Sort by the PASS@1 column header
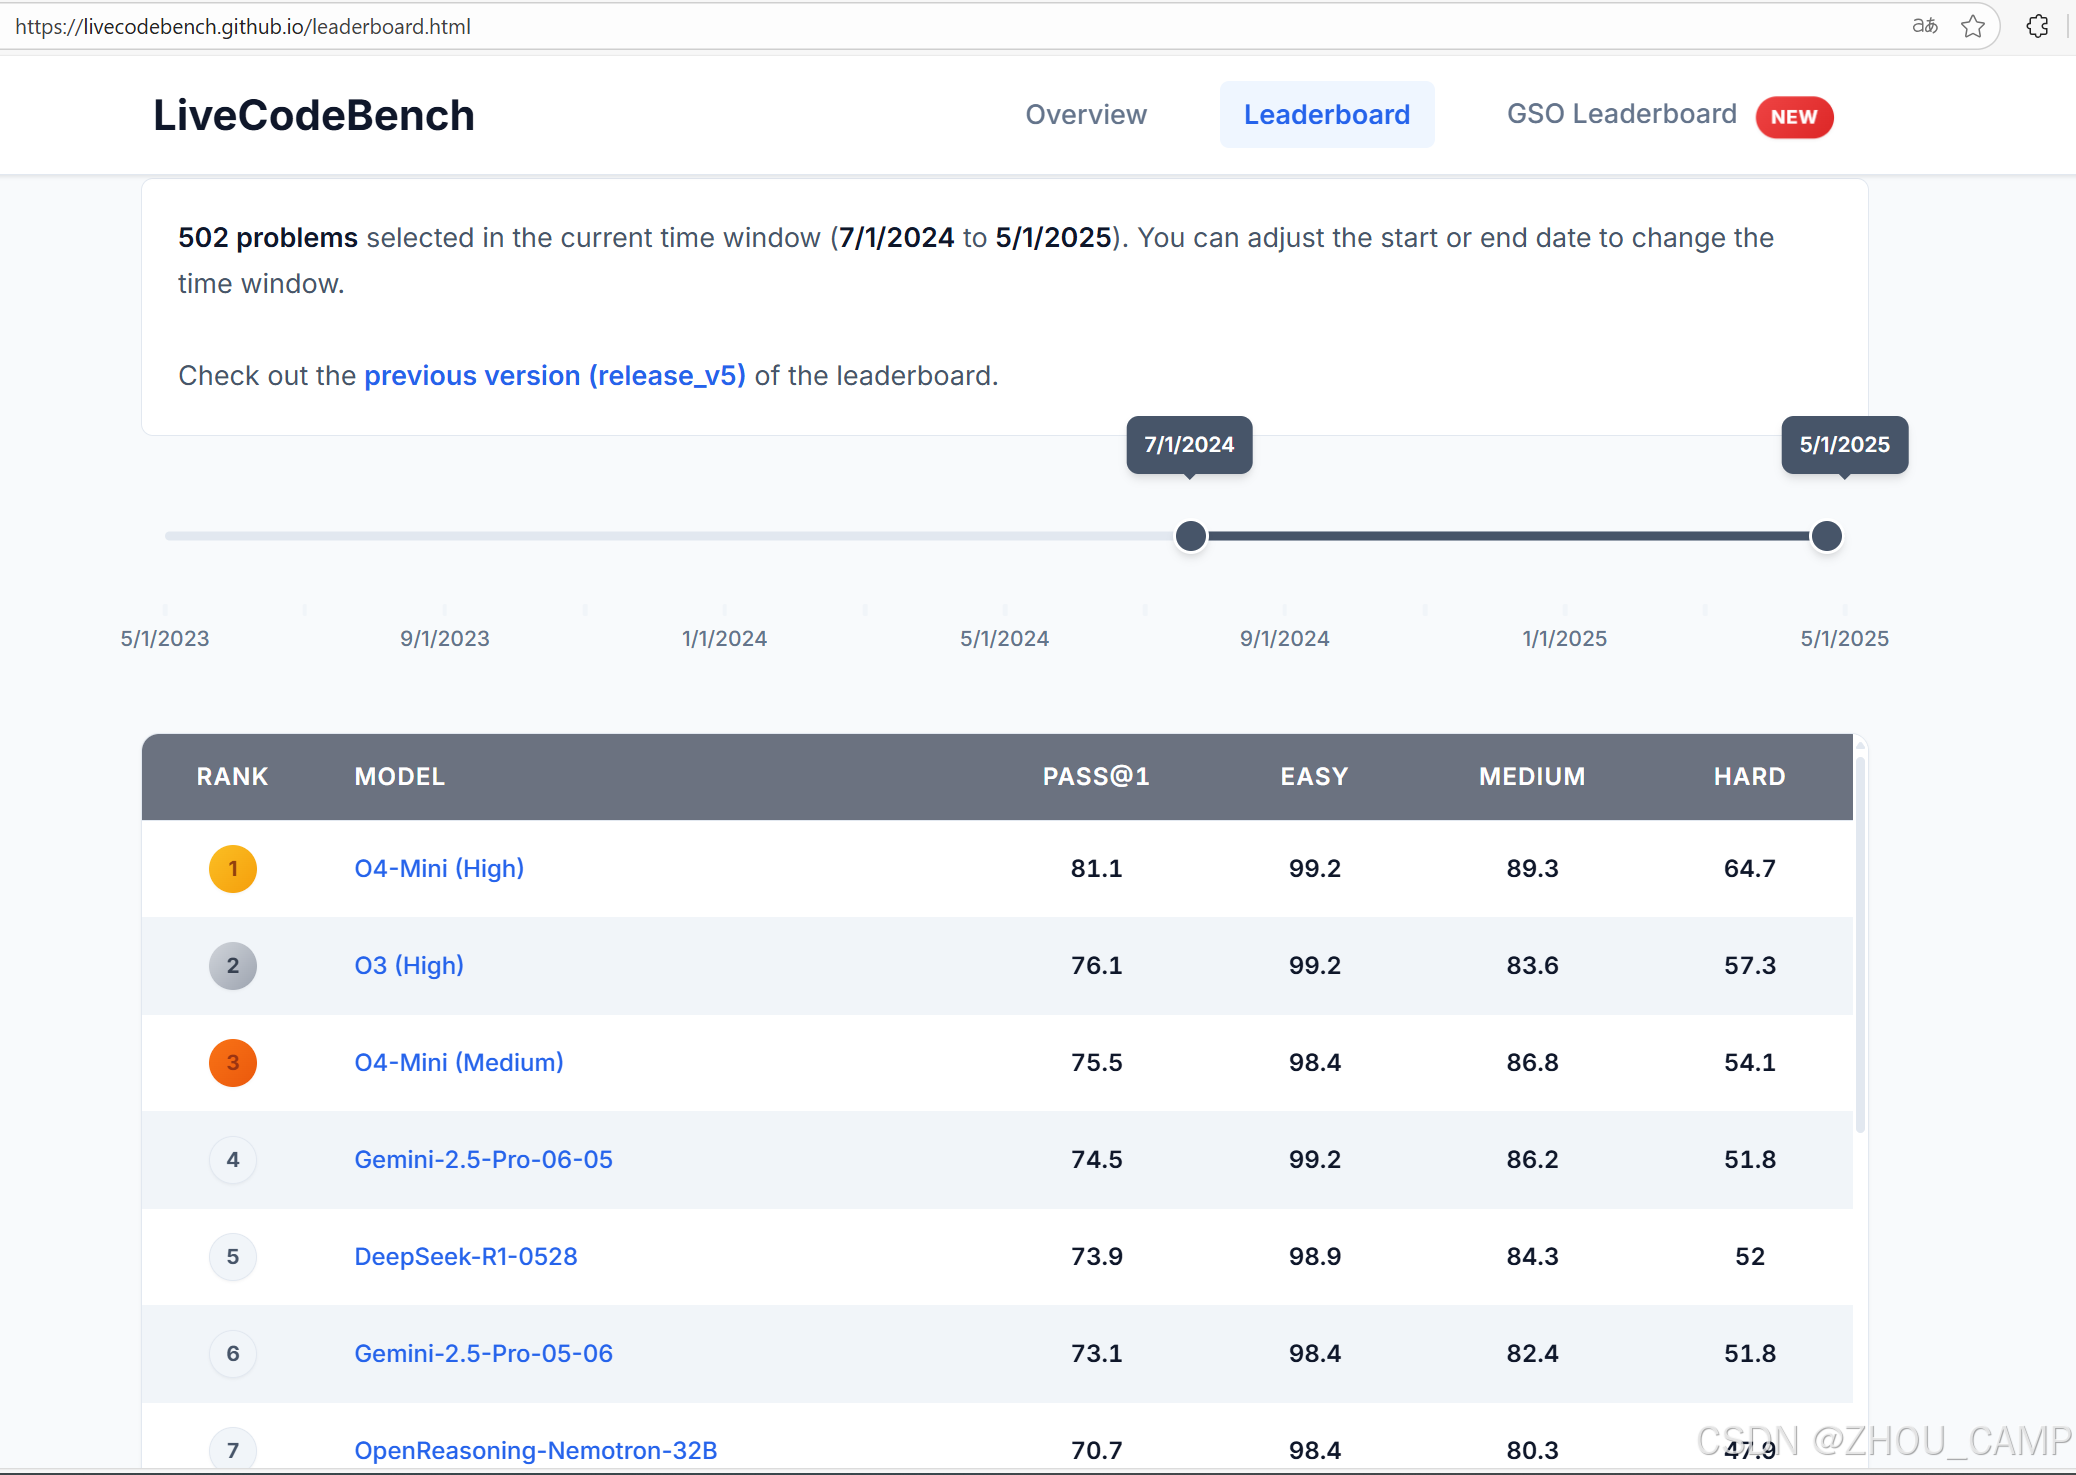The width and height of the screenshot is (2076, 1475). pos(1096,777)
